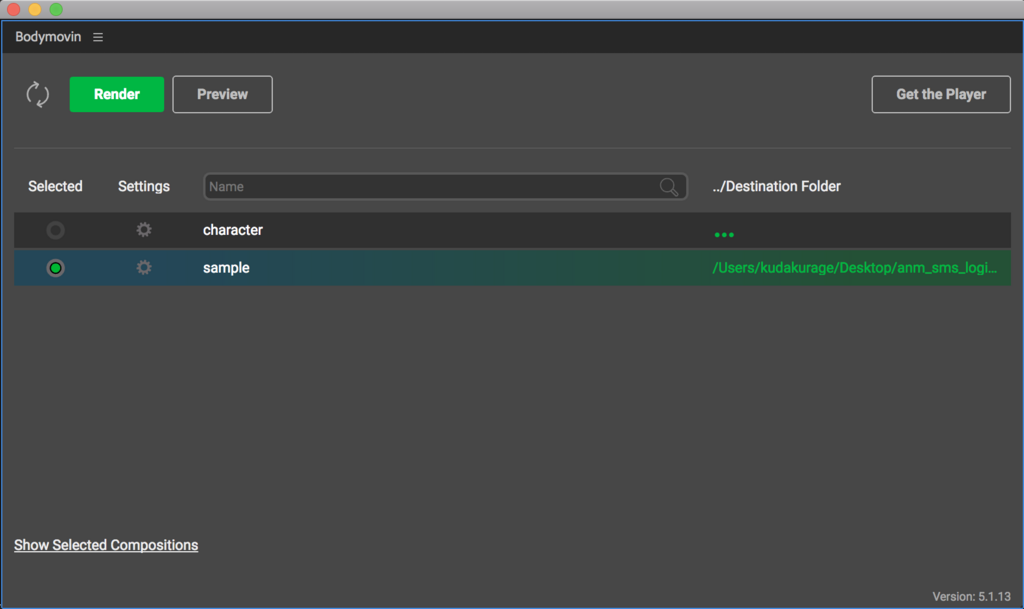Image resolution: width=1024 pixels, height=609 pixels.
Task: Click the Selected column header
Action: coord(56,186)
